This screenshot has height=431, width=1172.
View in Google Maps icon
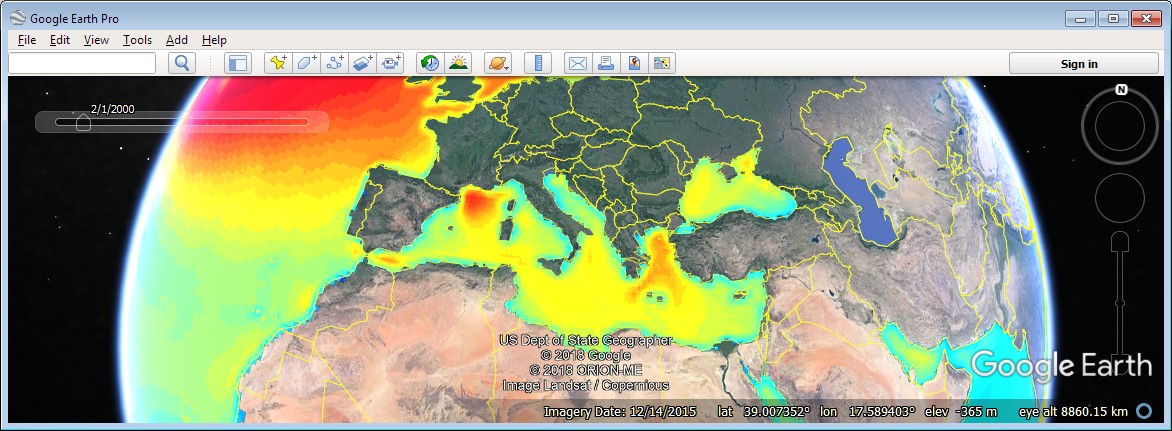pyautogui.click(x=634, y=63)
